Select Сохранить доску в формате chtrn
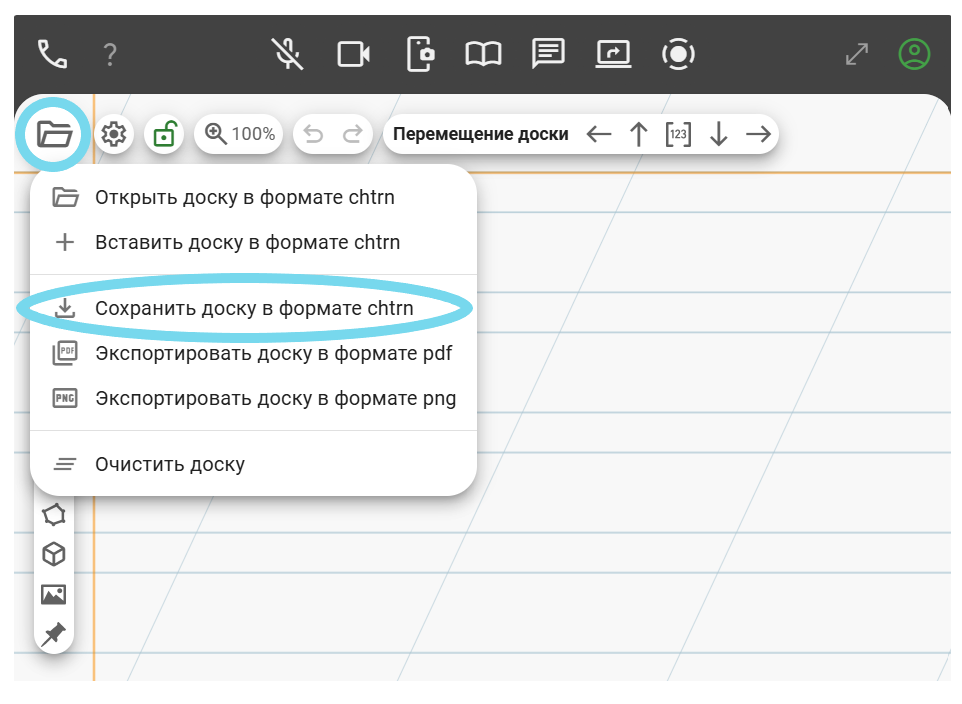The width and height of the screenshot is (962, 704). pos(253,309)
